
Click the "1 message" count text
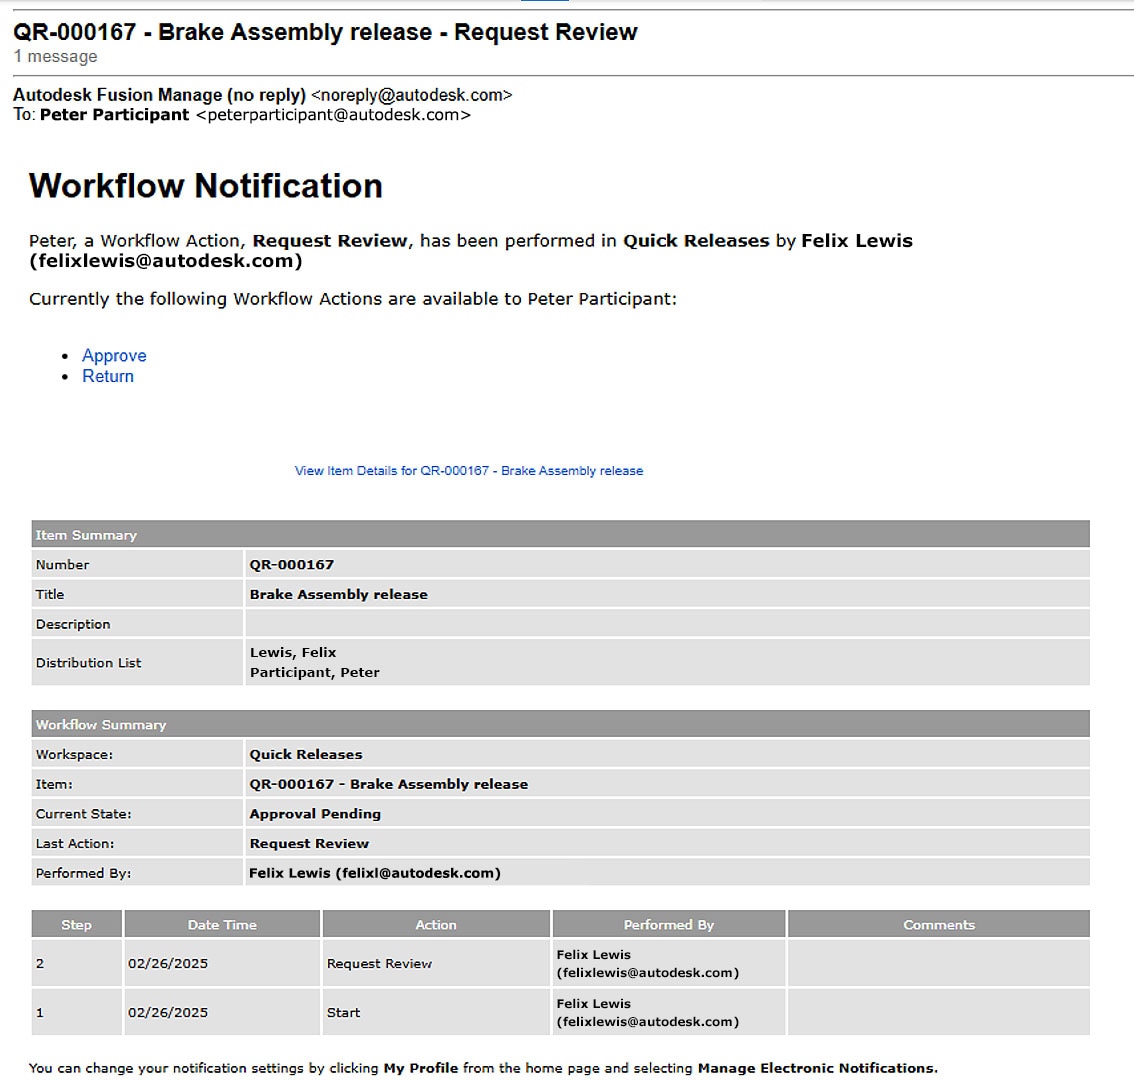coord(55,57)
